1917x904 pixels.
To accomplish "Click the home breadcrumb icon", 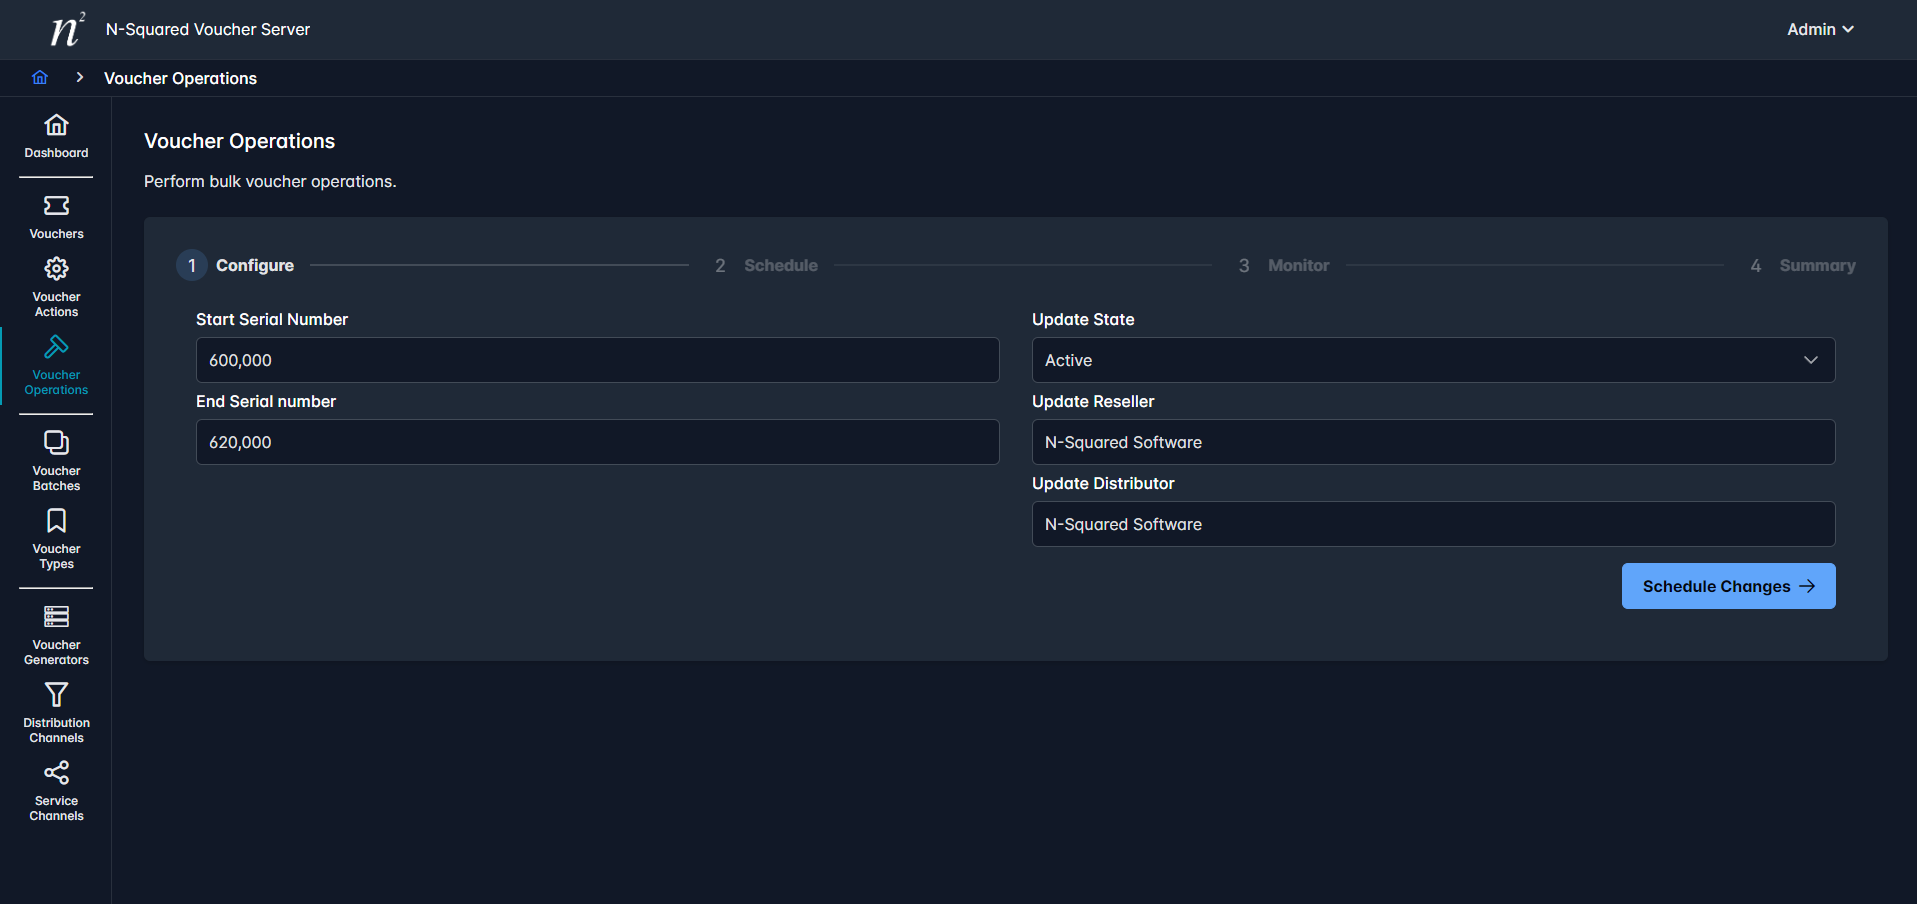I will coord(40,78).
